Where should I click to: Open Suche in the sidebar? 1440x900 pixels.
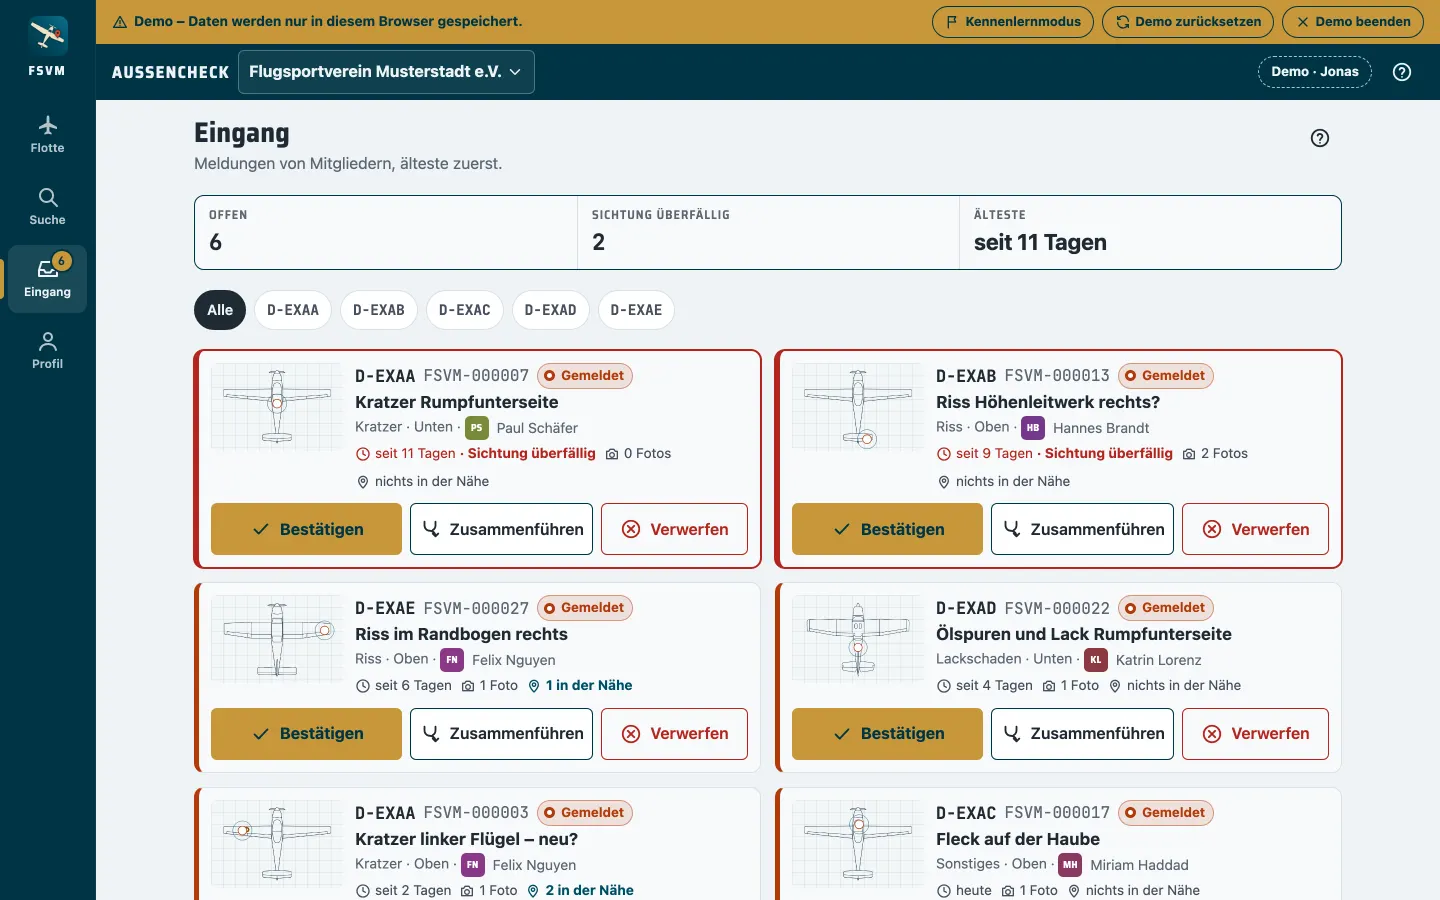click(x=47, y=207)
